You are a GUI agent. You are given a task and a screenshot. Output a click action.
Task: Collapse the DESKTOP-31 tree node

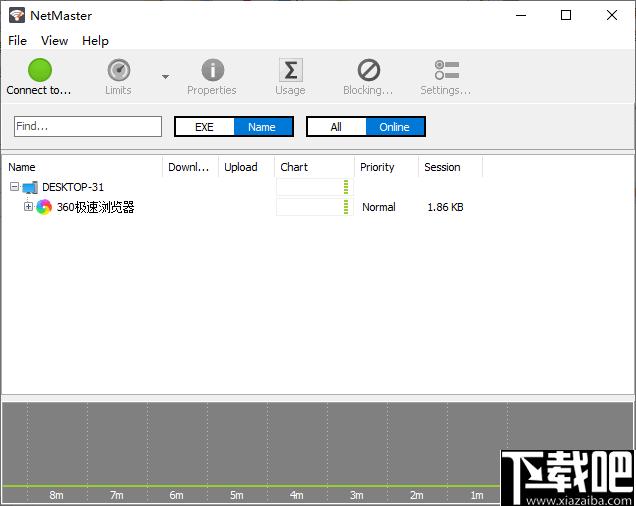tap(14, 187)
